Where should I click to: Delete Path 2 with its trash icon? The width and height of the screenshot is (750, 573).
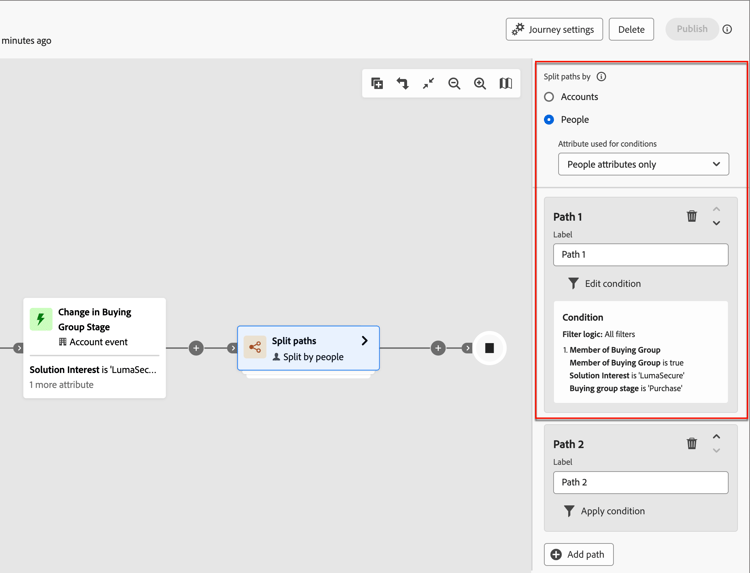point(692,443)
